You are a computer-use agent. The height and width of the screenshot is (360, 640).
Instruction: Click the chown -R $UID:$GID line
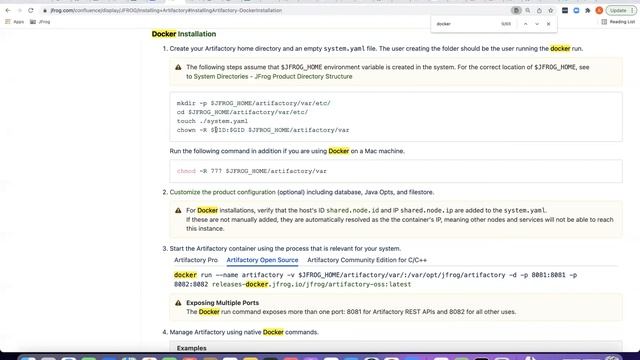tap(263, 130)
